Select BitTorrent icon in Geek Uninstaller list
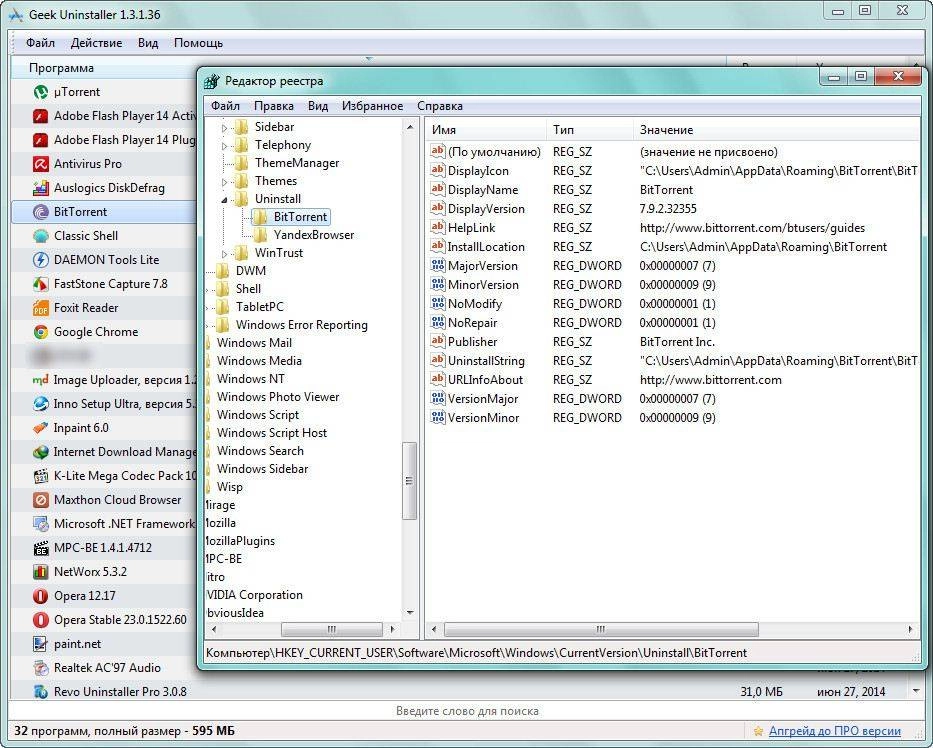Viewport: 933px width, 748px height. pos(40,212)
